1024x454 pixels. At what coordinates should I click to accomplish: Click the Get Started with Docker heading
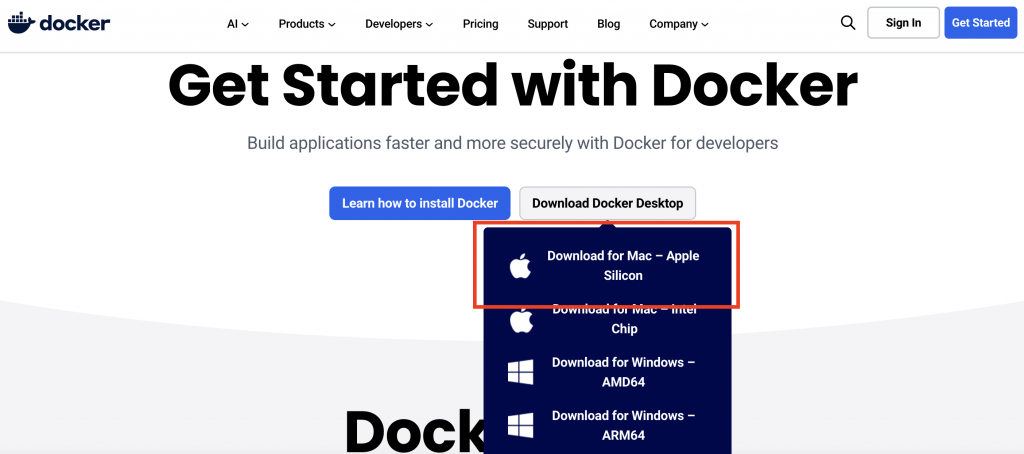coord(513,86)
